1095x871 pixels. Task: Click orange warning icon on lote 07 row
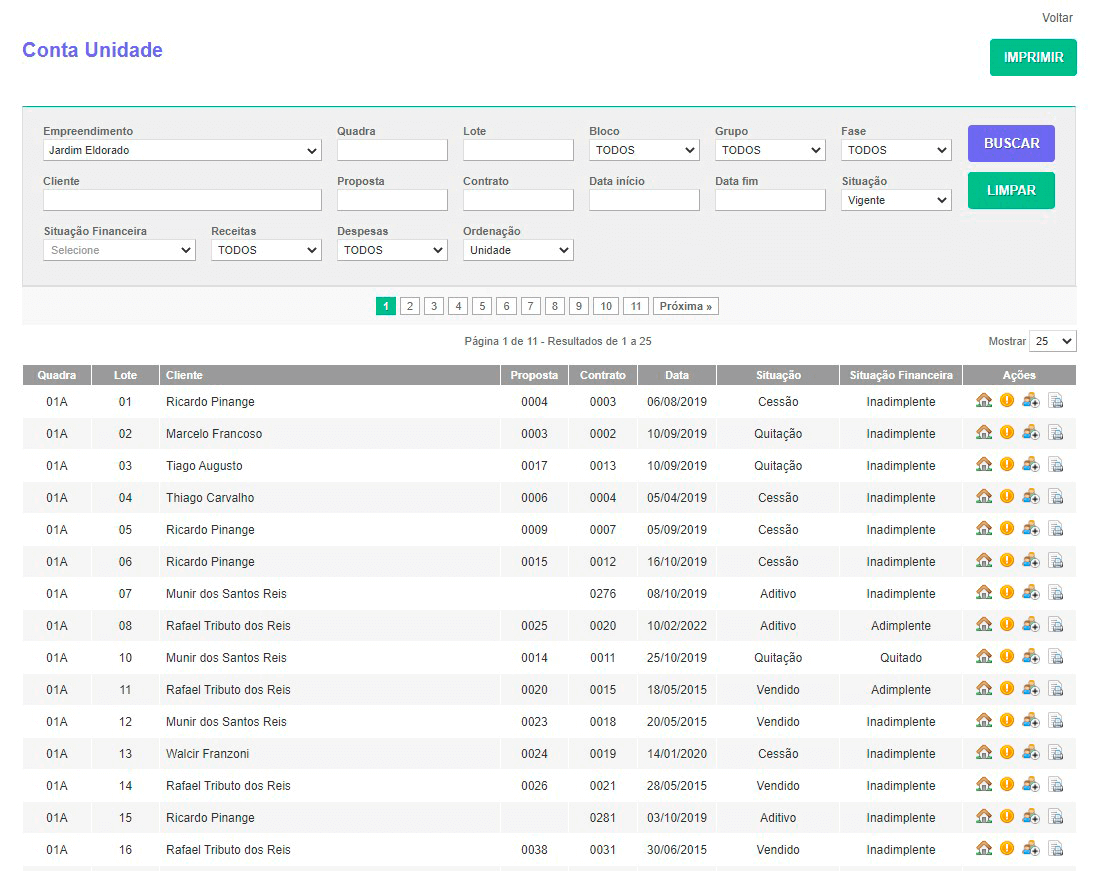click(x=1007, y=593)
